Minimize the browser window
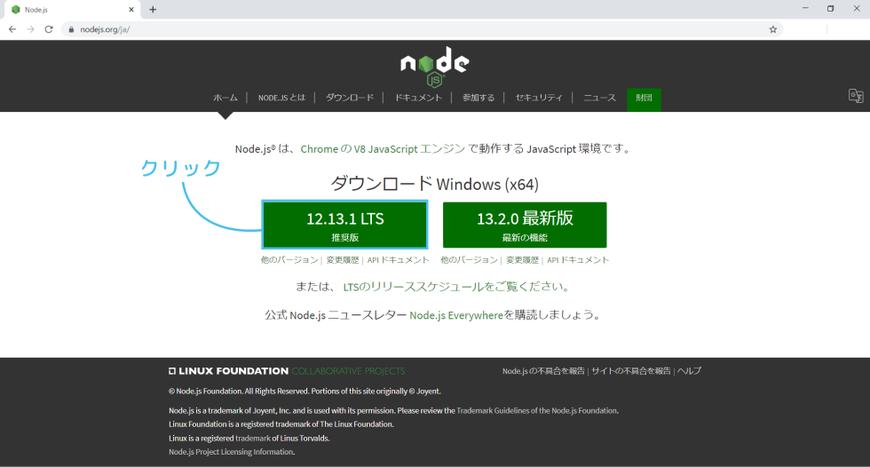The height and width of the screenshot is (467, 870). [x=805, y=8]
